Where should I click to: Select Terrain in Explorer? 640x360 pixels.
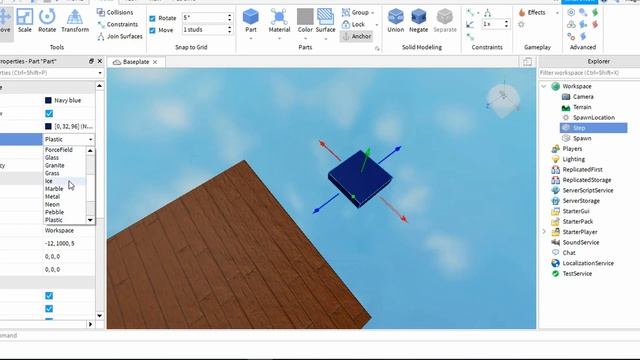coord(582,107)
